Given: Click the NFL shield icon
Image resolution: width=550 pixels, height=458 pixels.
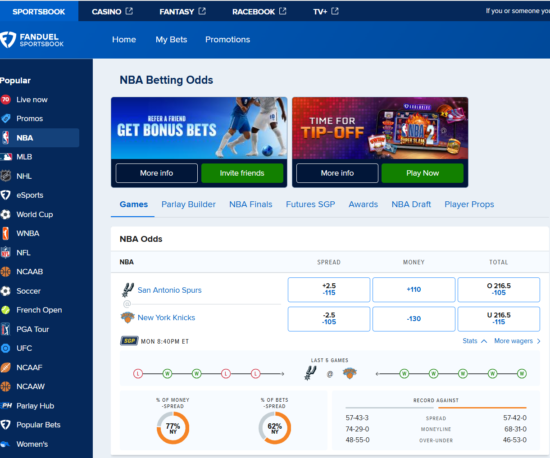Looking at the screenshot, I should (5, 252).
